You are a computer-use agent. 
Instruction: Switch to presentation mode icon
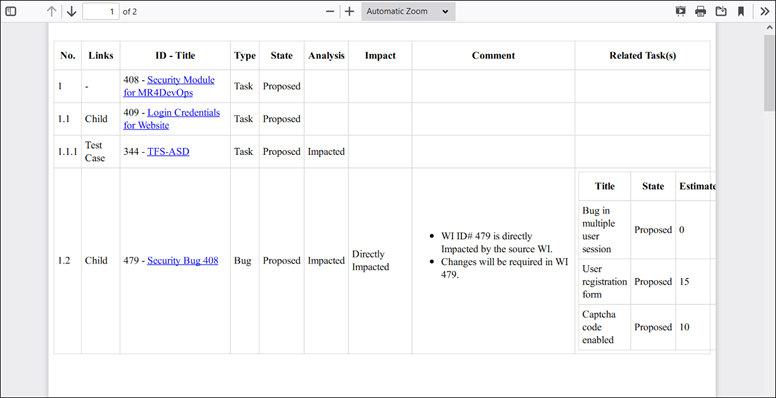[681, 11]
